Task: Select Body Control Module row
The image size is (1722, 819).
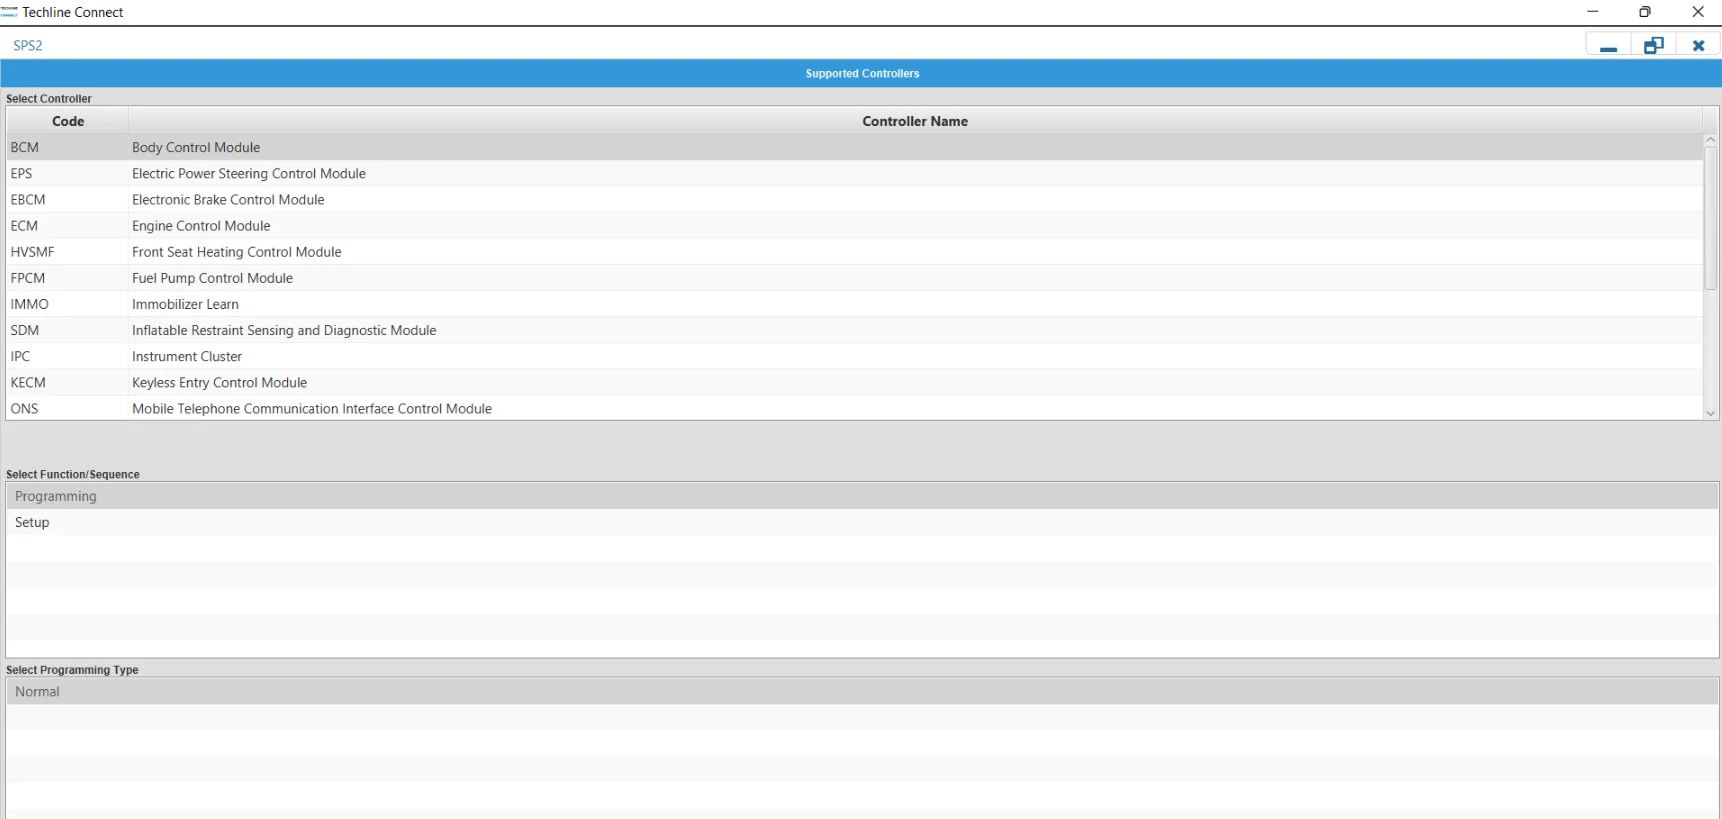Action: pos(196,148)
